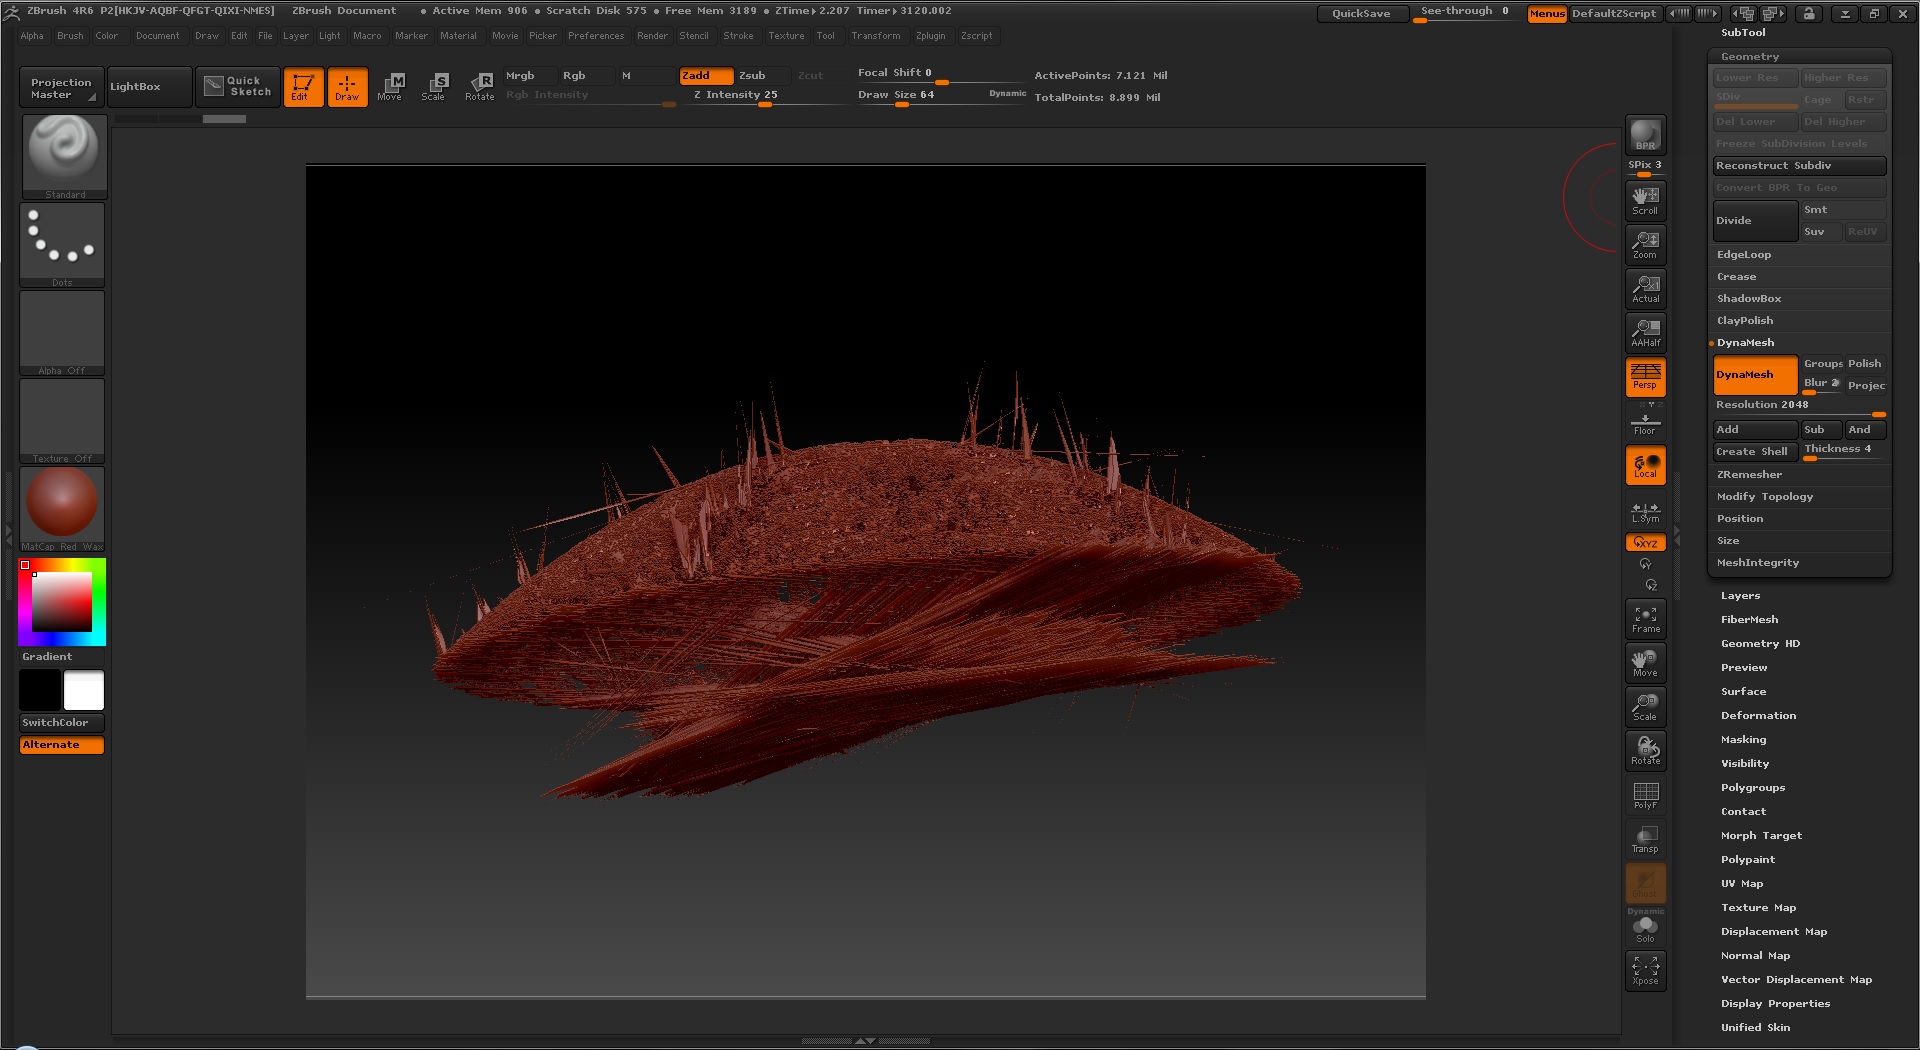Open the Brush menu
Image resolution: width=1920 pixels, height=1050 pixels.
pyautogui.click(x=70, y=36)
